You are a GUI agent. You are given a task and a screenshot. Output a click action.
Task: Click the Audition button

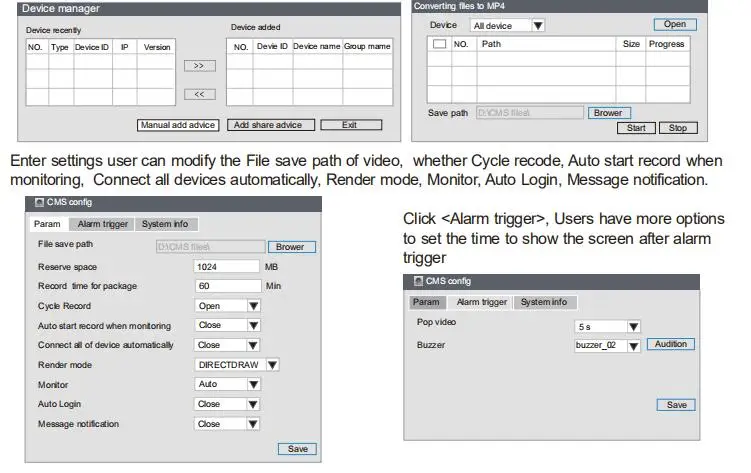(x=671, y=344)
